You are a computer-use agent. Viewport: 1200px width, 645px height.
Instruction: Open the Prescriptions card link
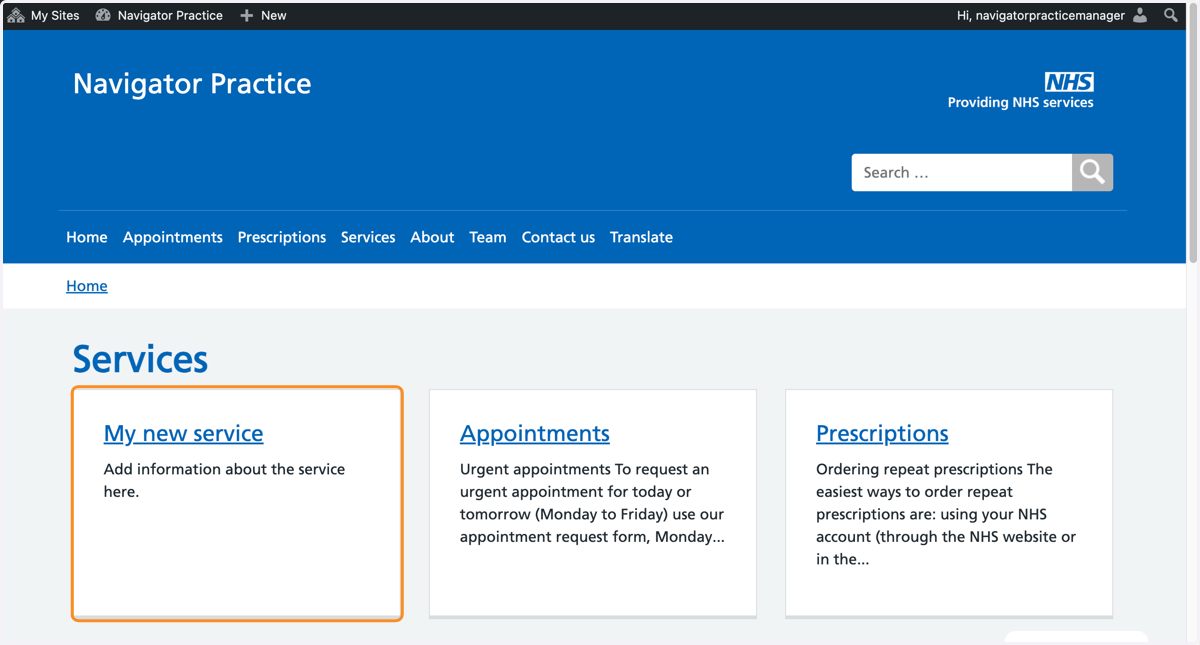coord(882,433)
